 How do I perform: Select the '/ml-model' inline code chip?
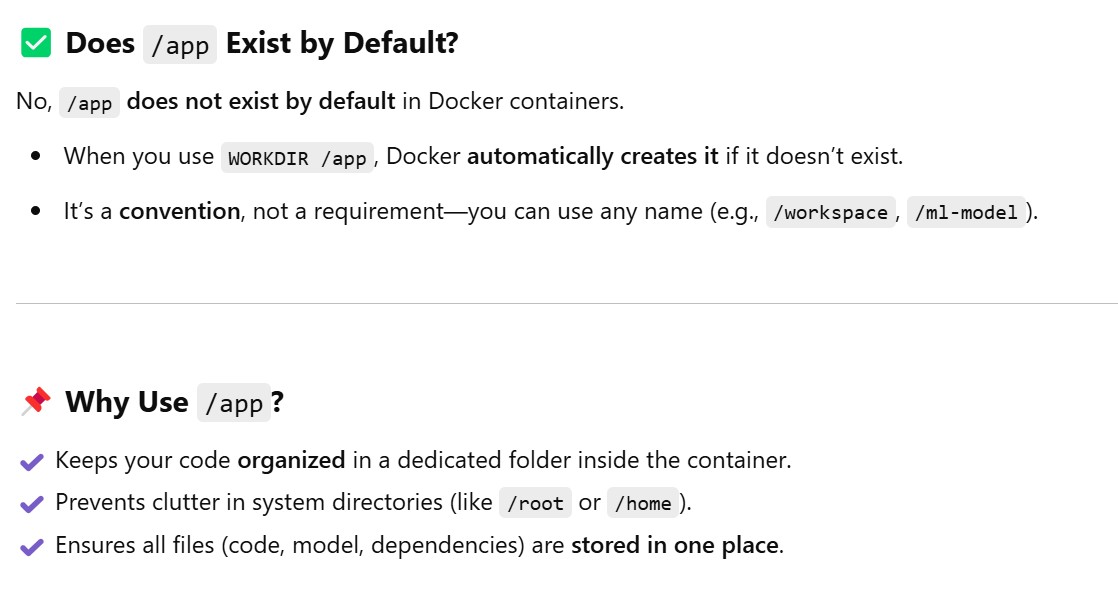966,213
